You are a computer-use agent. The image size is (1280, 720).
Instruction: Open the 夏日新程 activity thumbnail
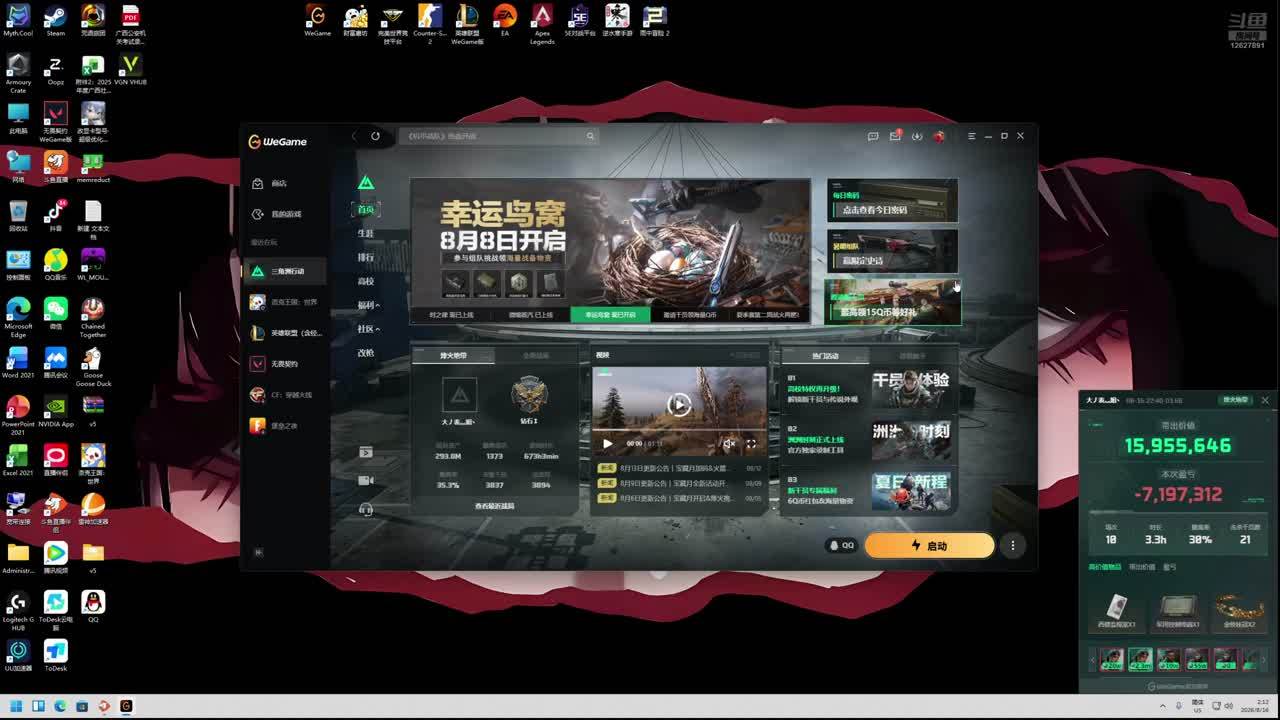click(910, 491)
